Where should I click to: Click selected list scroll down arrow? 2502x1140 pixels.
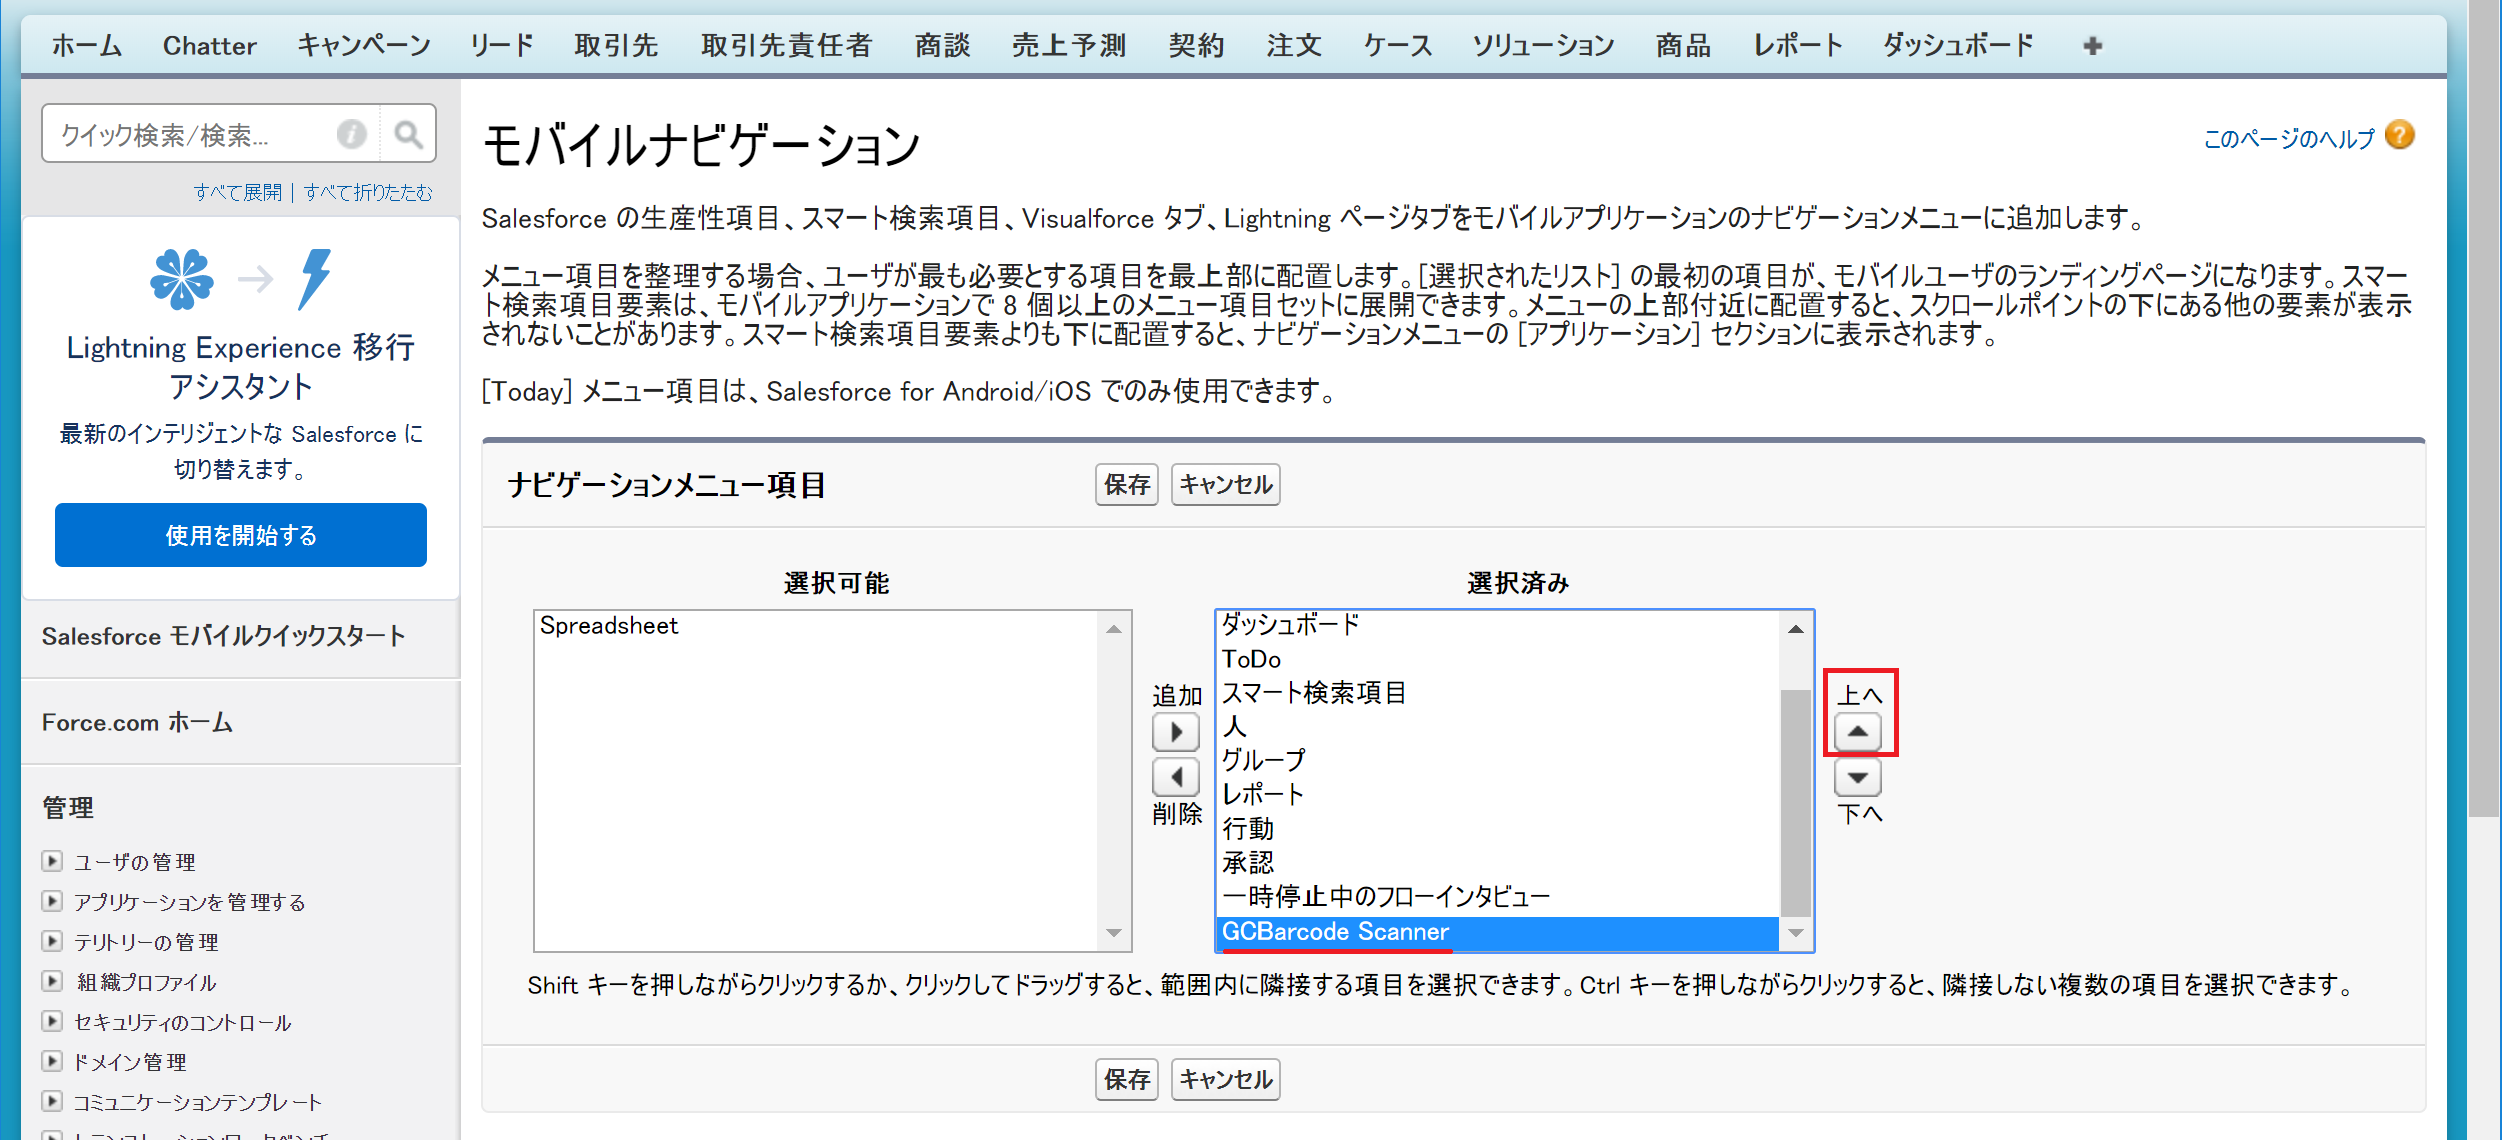tap(1796, 933)
